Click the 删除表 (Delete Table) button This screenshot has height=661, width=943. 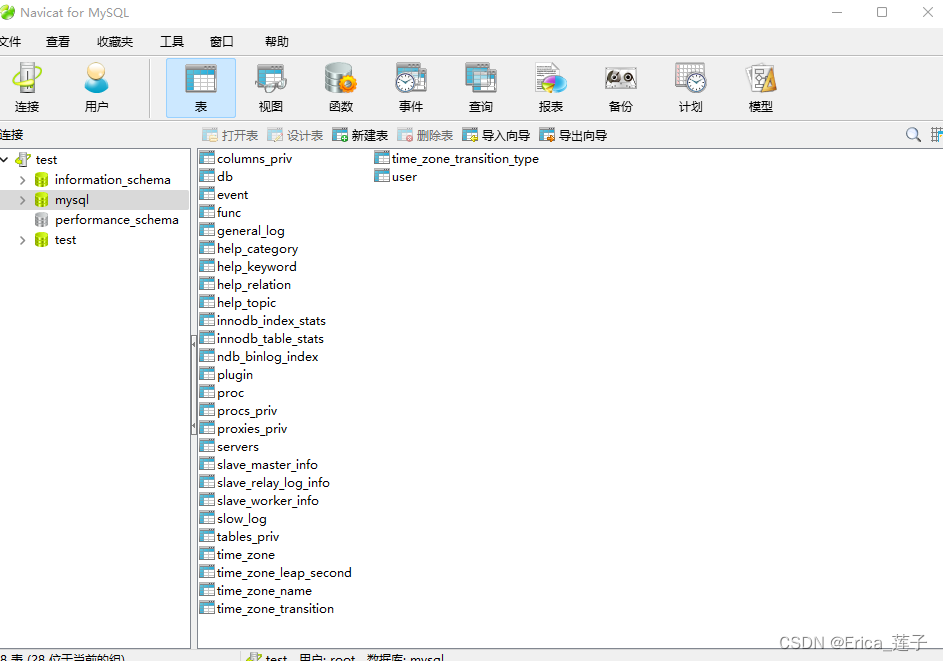pyautogui.click(x=425, y=135)
